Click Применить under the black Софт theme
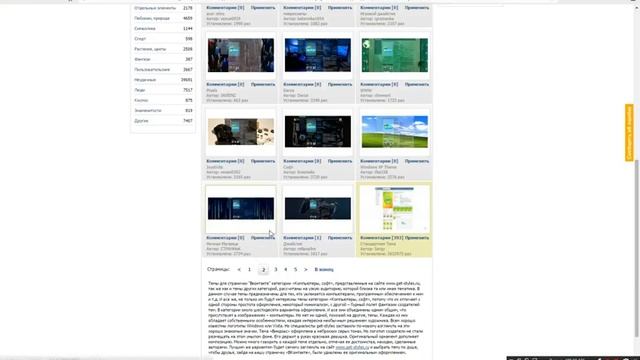 (x=340, y=161)
